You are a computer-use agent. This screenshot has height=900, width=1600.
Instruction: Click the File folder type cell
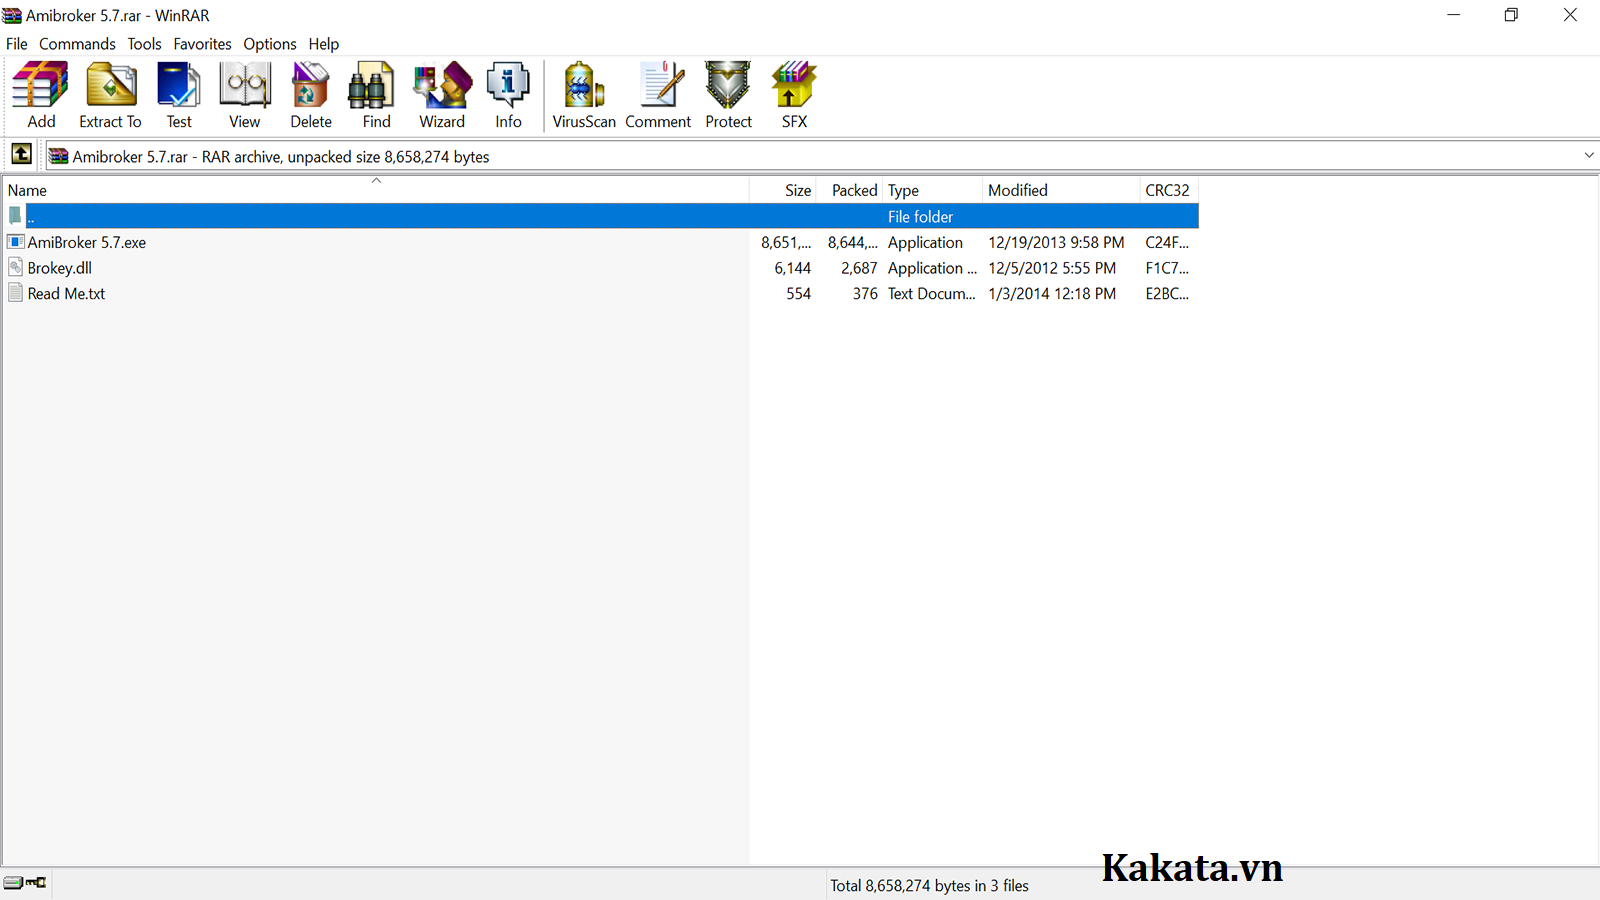tap(920, 216)
